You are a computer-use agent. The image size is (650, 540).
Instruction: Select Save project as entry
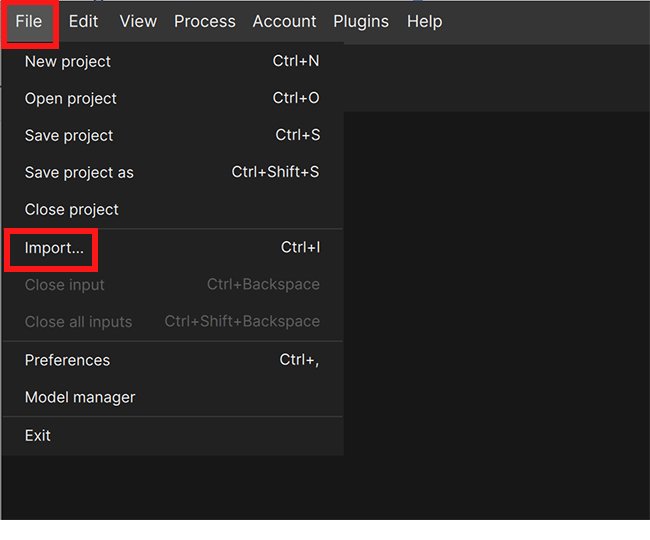click(172, 172)
